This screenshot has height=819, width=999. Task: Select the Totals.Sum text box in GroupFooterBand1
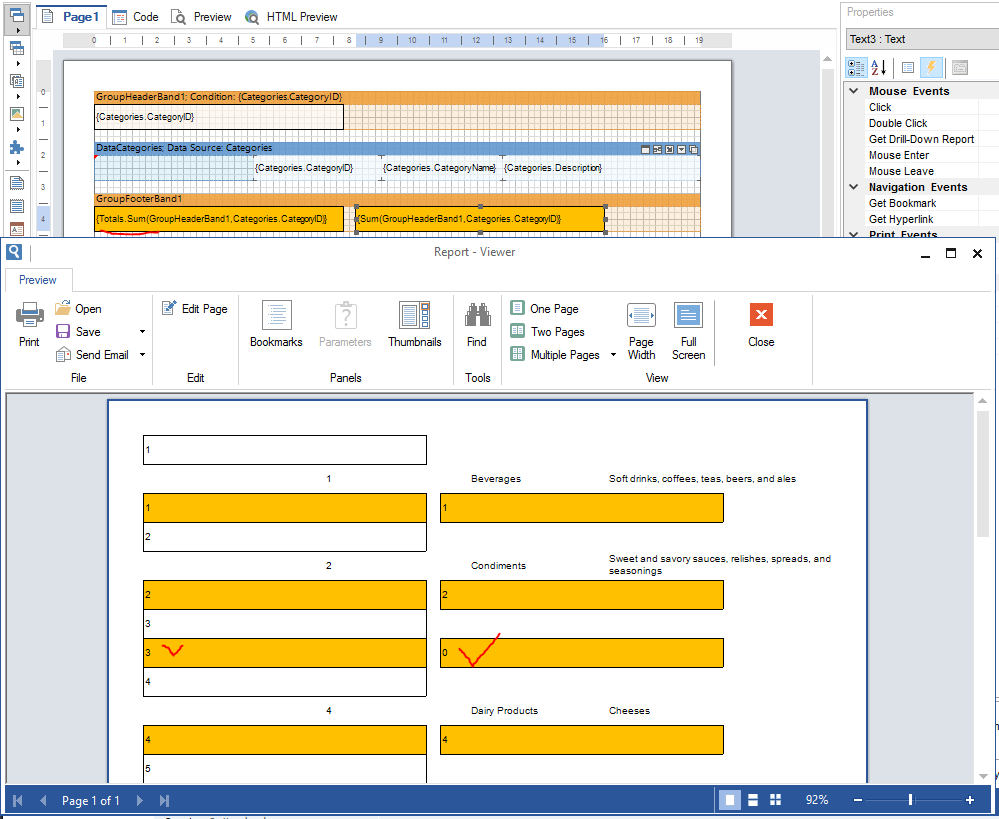coord(219,219)
